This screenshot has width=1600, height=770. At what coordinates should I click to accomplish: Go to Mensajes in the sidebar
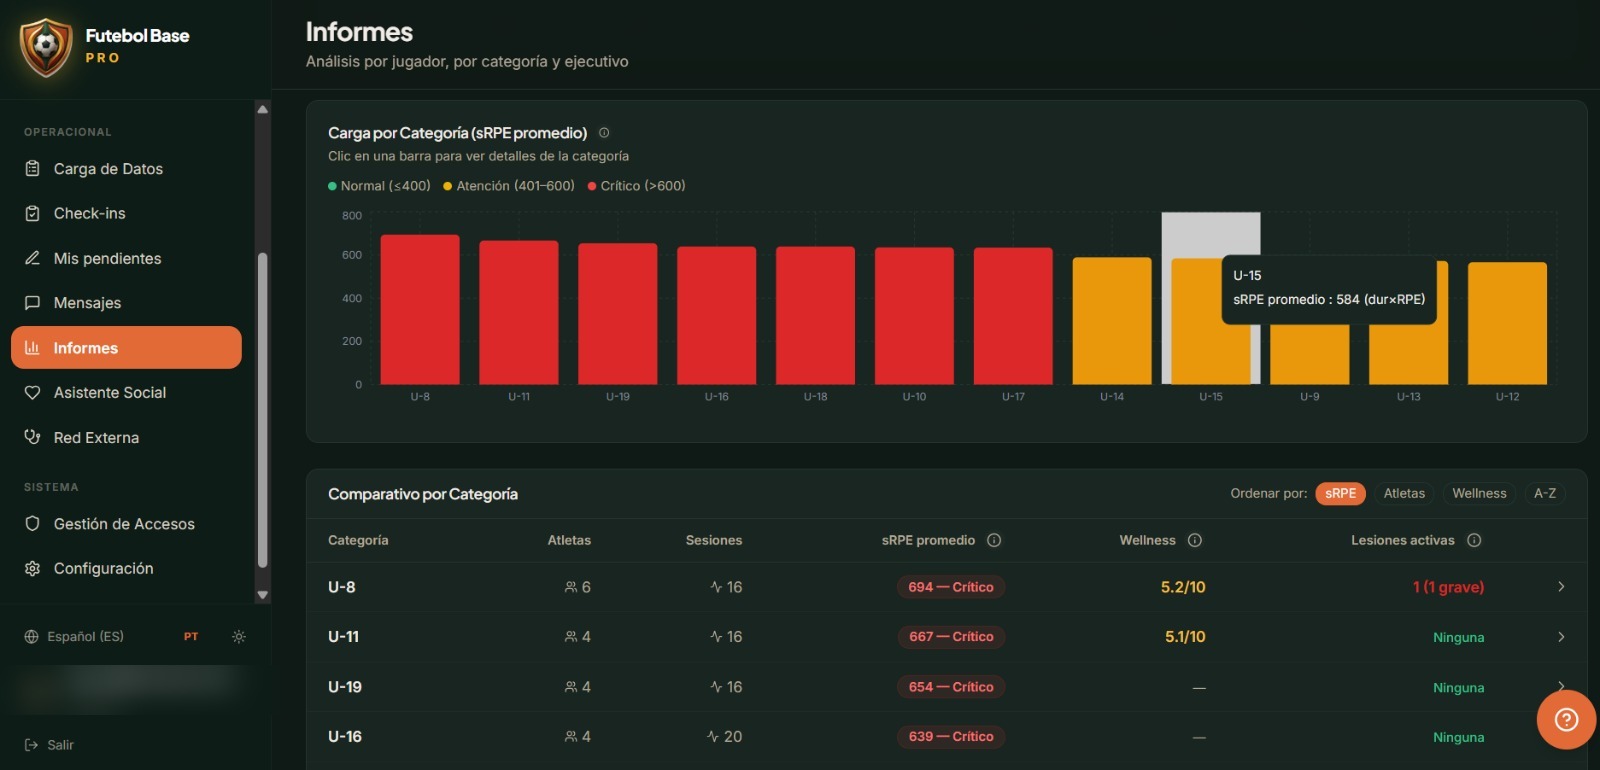[x=126, y=303]
